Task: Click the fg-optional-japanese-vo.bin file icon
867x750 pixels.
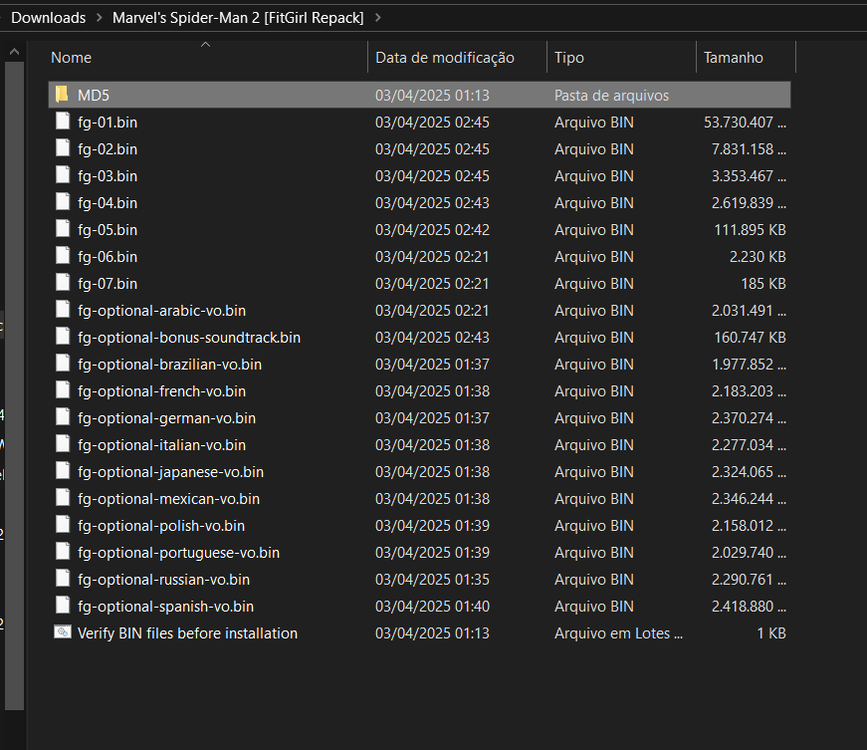Action: [x=62, y=472]
